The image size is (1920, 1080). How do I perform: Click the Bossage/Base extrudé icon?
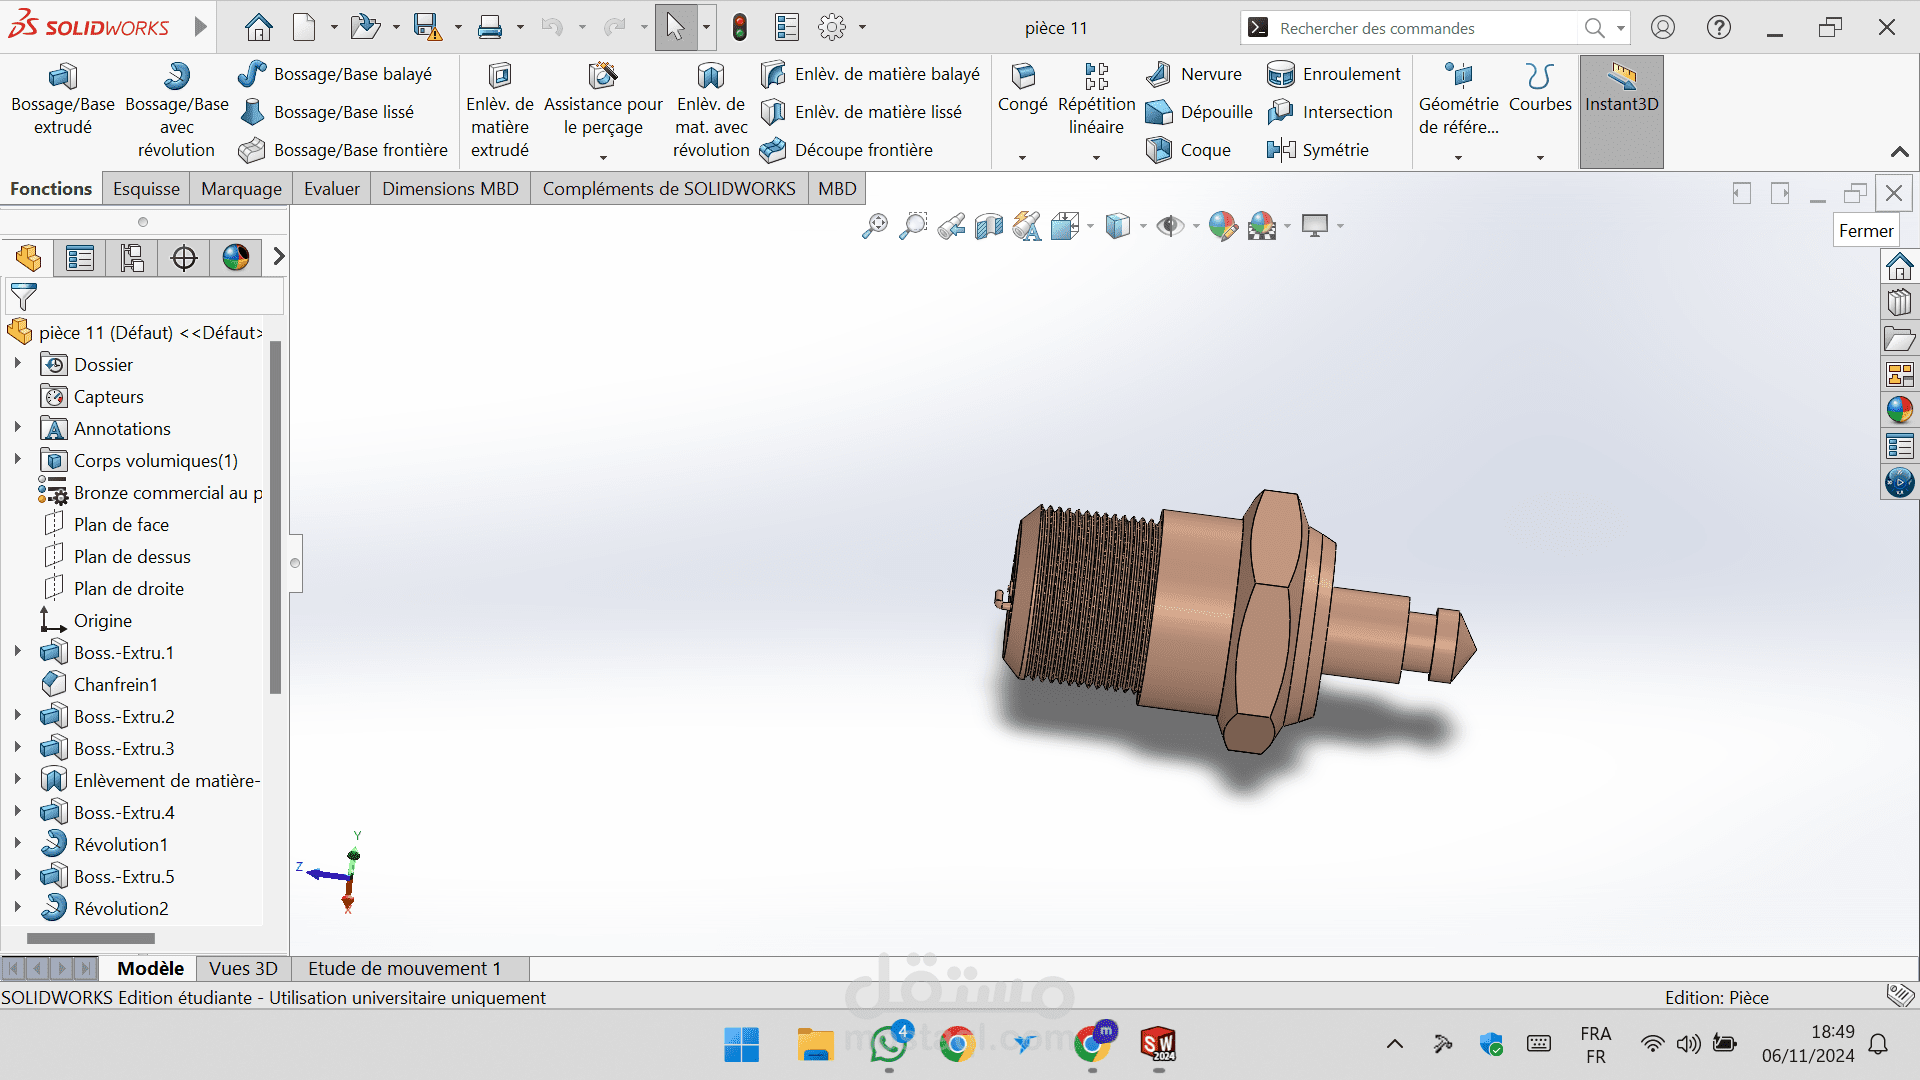pos(62,77)
